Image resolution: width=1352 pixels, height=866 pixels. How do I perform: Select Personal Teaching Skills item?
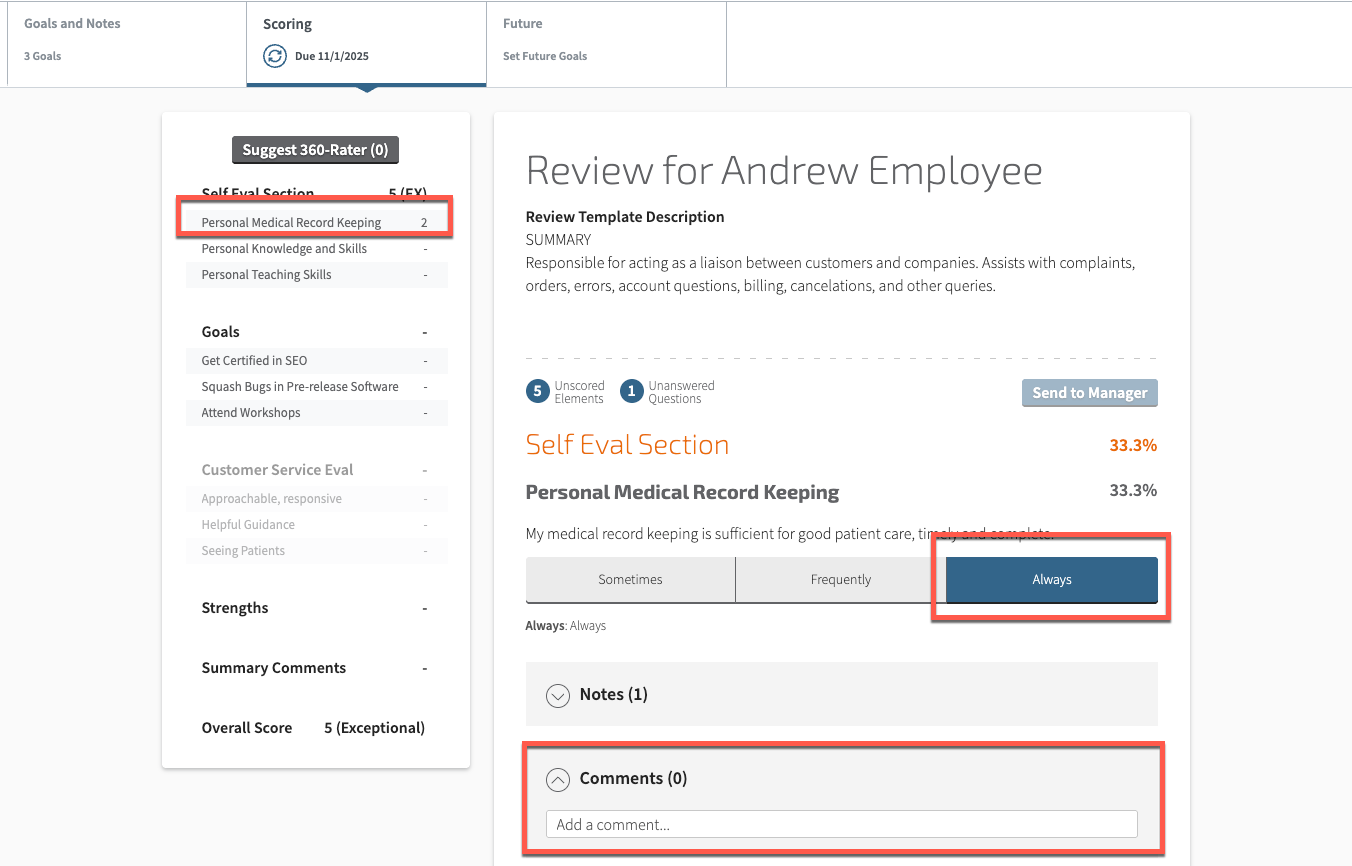pos(316,275)
